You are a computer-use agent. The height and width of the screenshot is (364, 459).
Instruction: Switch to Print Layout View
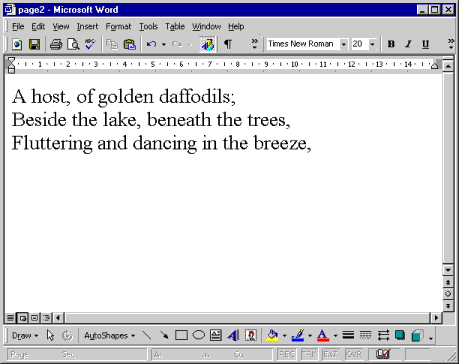point(34,318)
